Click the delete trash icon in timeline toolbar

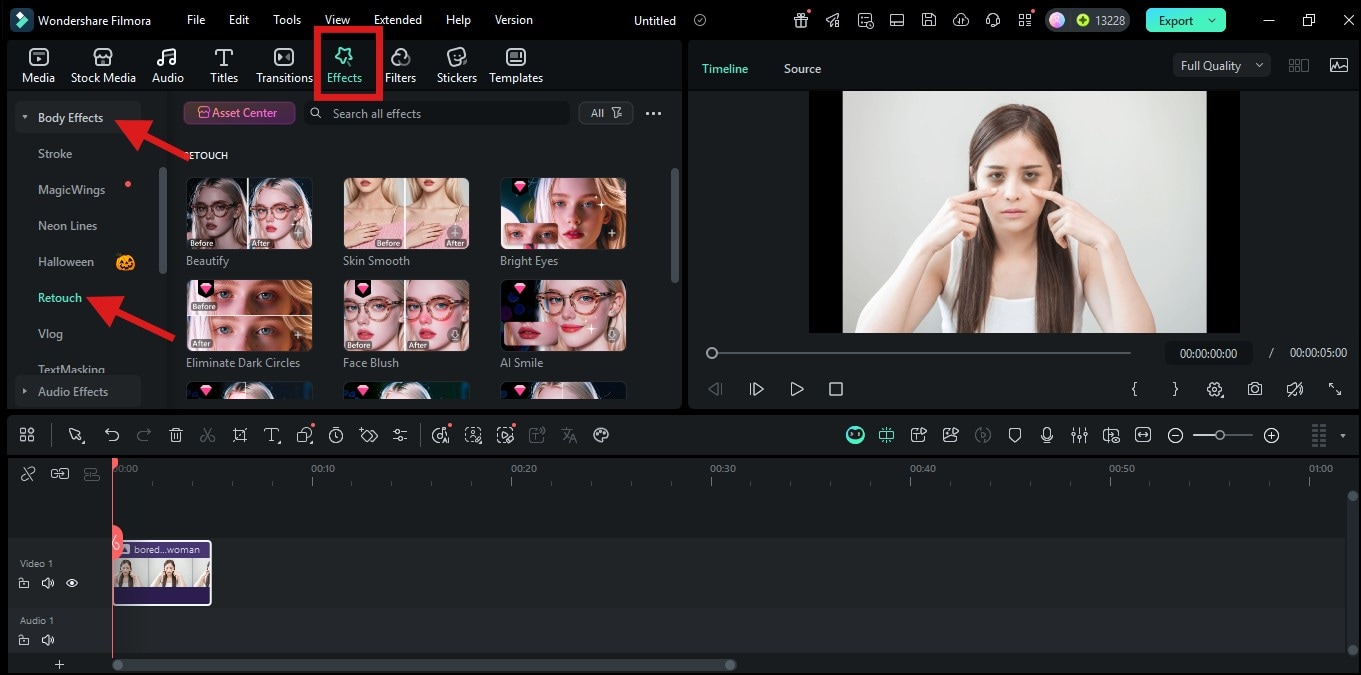[x=176, y=435]
